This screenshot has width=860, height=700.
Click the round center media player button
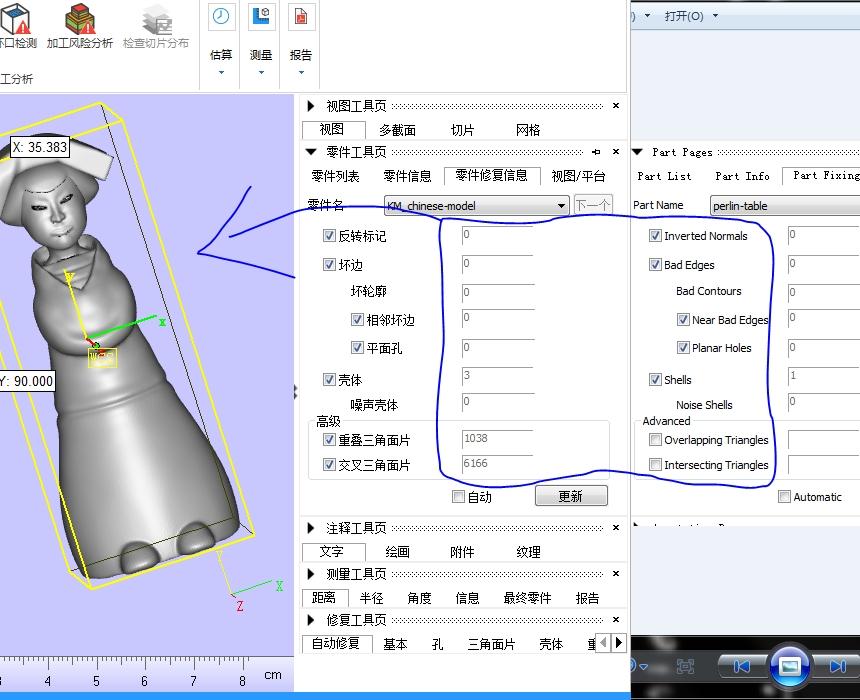tap(789, 666)
